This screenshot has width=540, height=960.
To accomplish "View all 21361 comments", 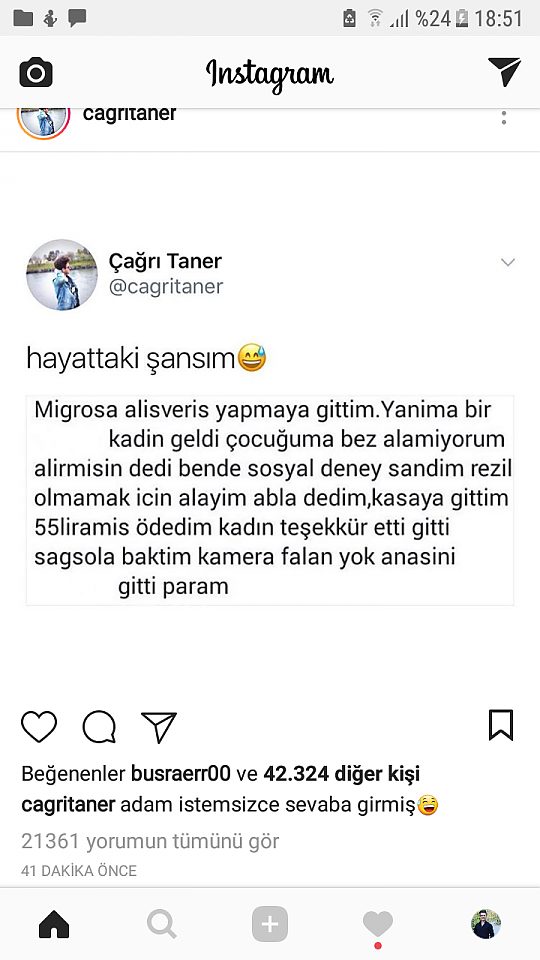I will (150, 841).
